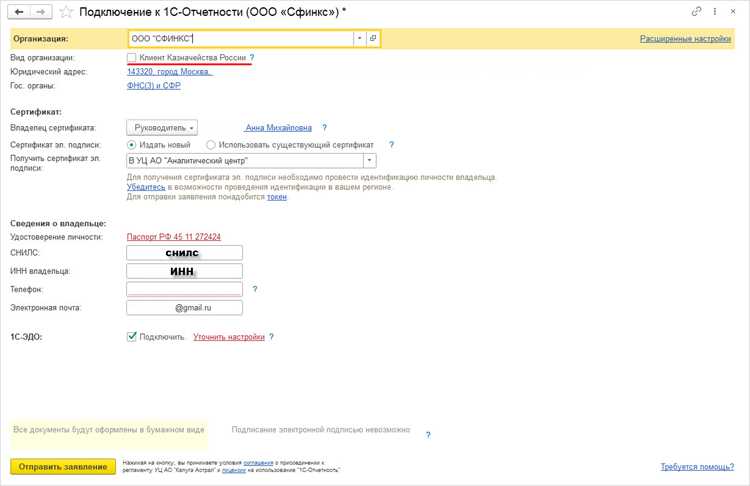Image resolution: width=750 pixels, height=486 pixels.
Task: Enable Клиент Казначейства России checkbox
Action: (132, 57)
